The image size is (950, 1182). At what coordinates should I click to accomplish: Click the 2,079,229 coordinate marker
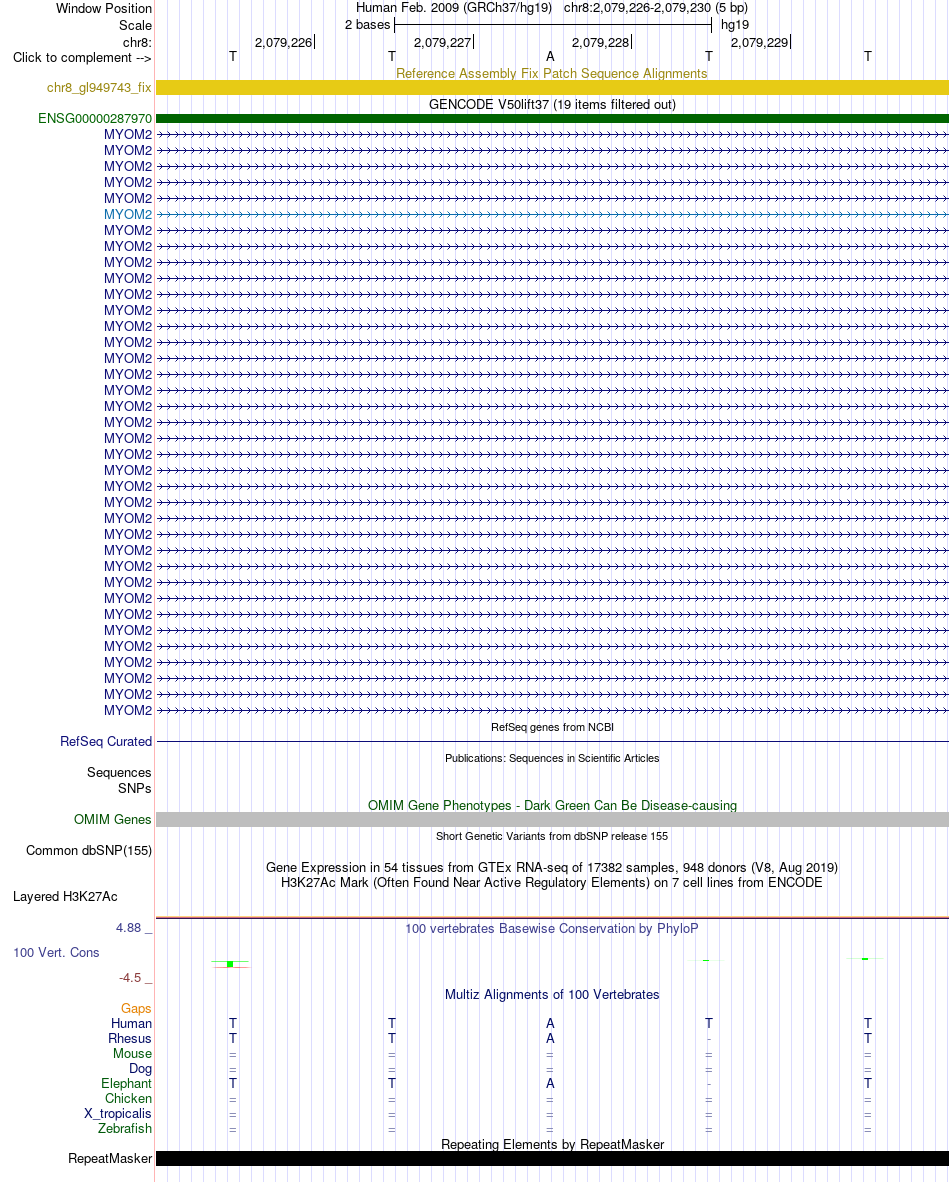761,42
